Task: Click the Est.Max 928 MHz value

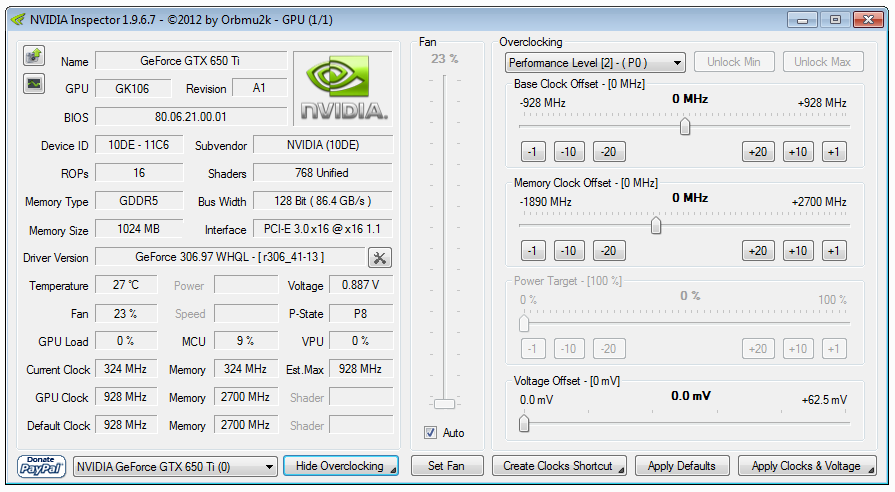Action: click(x=361, y=369)
